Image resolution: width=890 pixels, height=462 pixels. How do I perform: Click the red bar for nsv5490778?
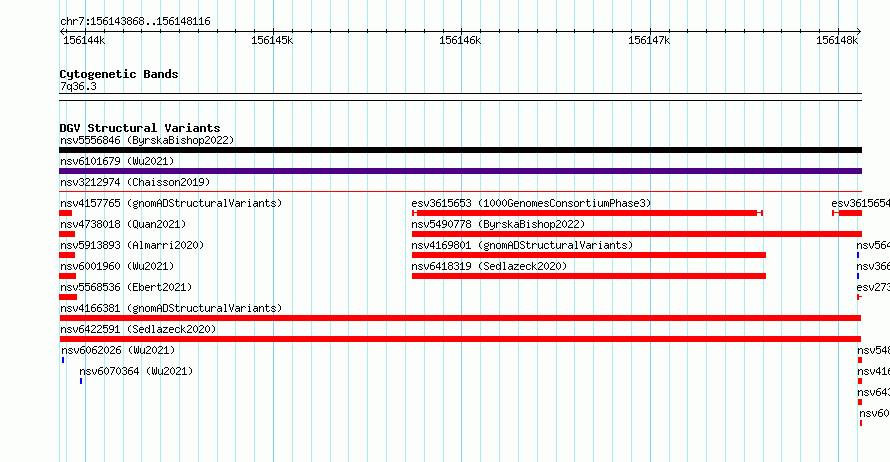[637, 234]
